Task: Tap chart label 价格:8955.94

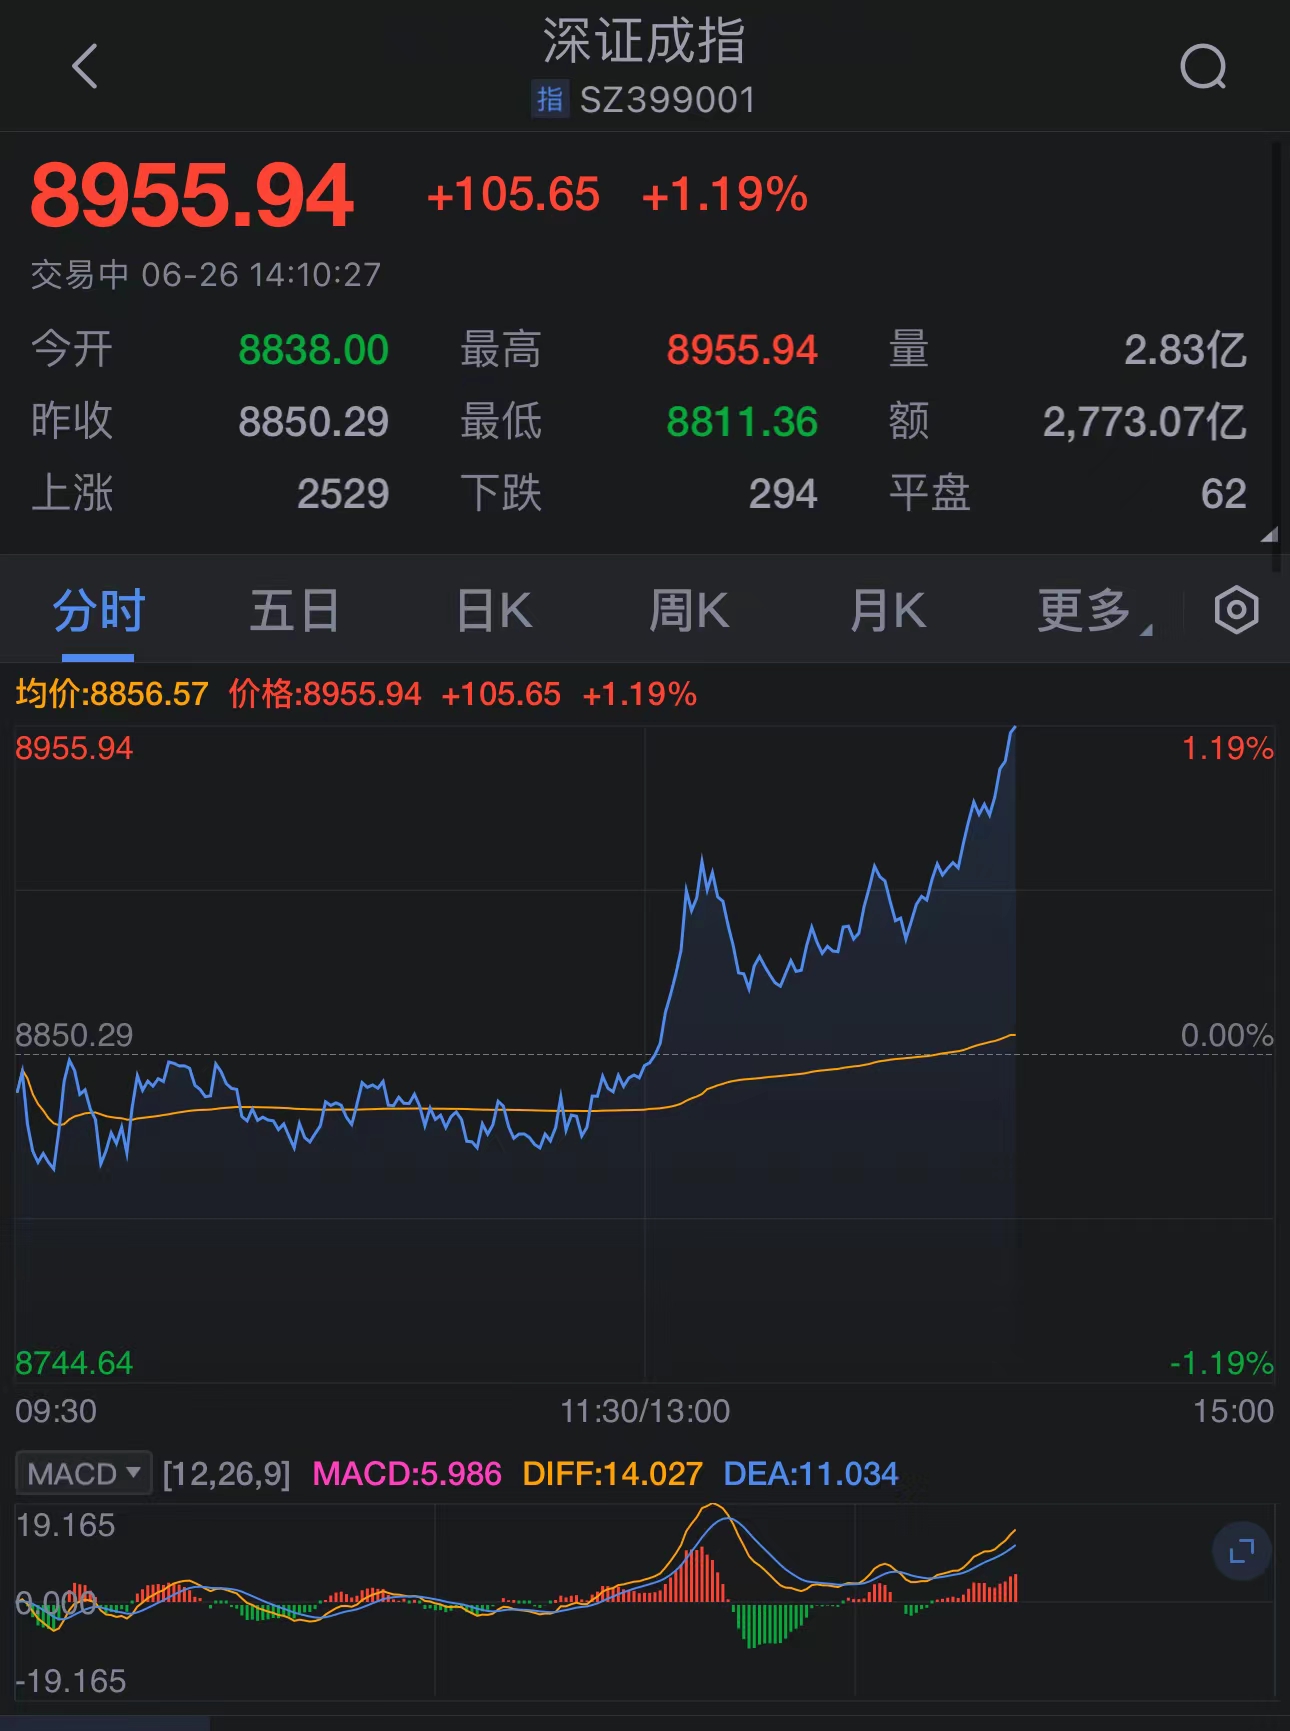Action: 325,693
